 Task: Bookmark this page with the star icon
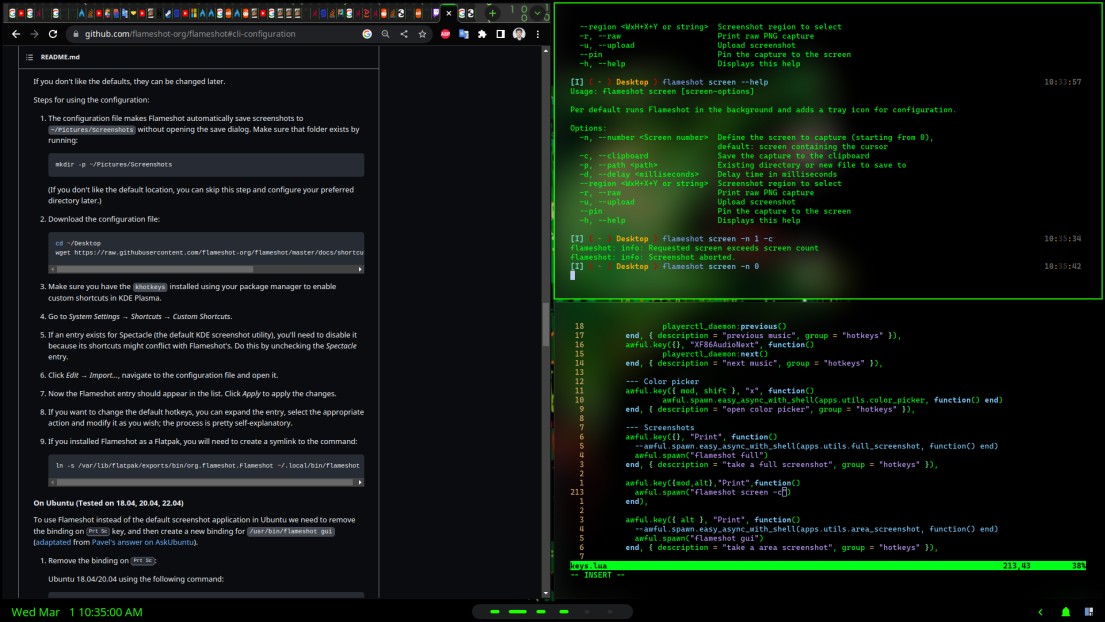point(422,34)
